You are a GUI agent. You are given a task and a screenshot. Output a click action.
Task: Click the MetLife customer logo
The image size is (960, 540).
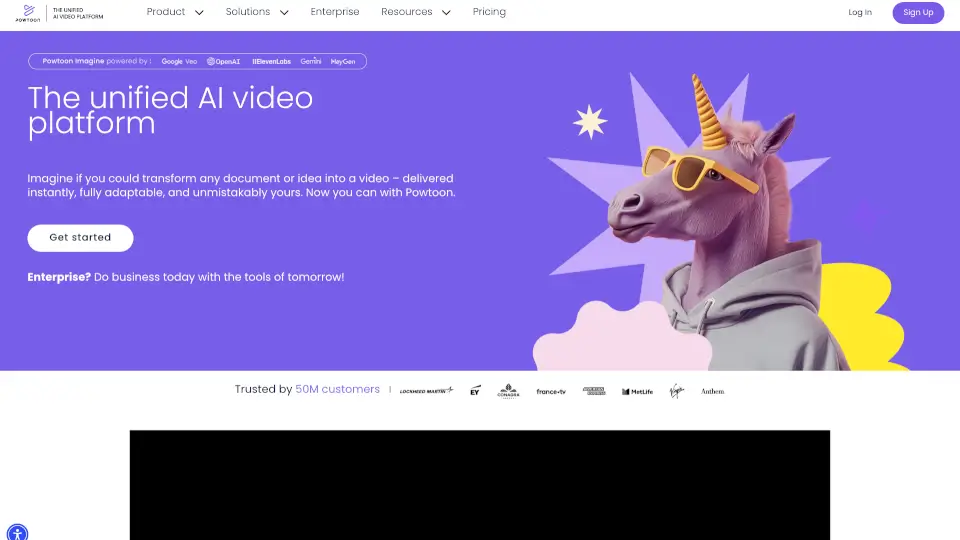(x=637, y=391)
